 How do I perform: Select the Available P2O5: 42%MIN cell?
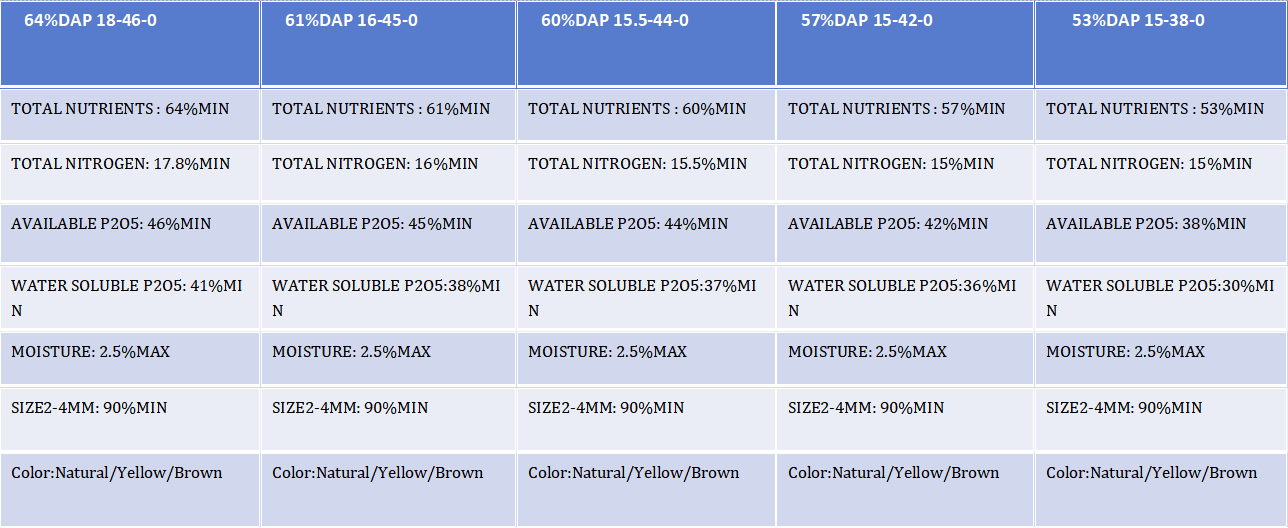pyautogui.click(x=905, y=233)
